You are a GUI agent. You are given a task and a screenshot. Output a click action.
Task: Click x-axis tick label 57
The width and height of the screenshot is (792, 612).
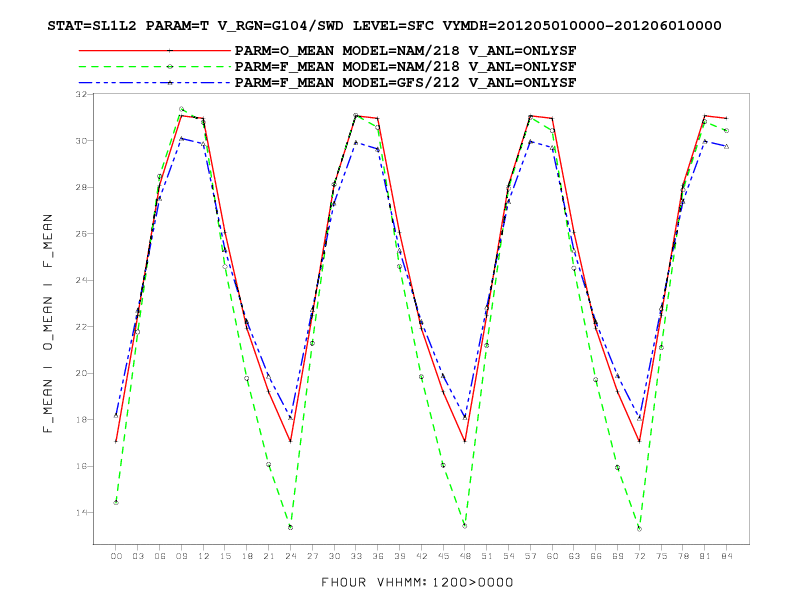pos(530,556)
